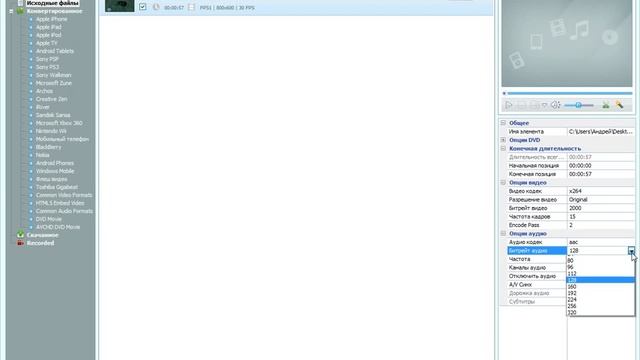Click the clock icon next to 00:00:57

coord(156,7)
